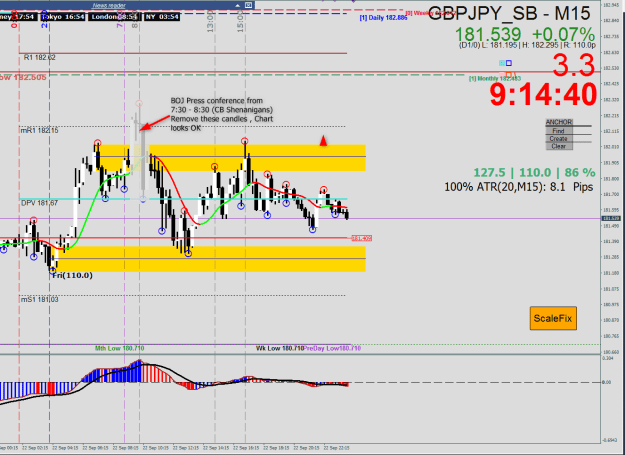Viewport: 625px width, 455px height.
Task: Click the Tokyo 16:54 session clock
Action: 63,17
